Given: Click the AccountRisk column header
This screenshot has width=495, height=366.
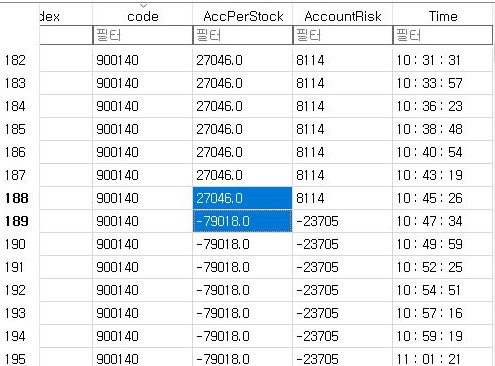Looking at the screenshot, I should (343, 16).
